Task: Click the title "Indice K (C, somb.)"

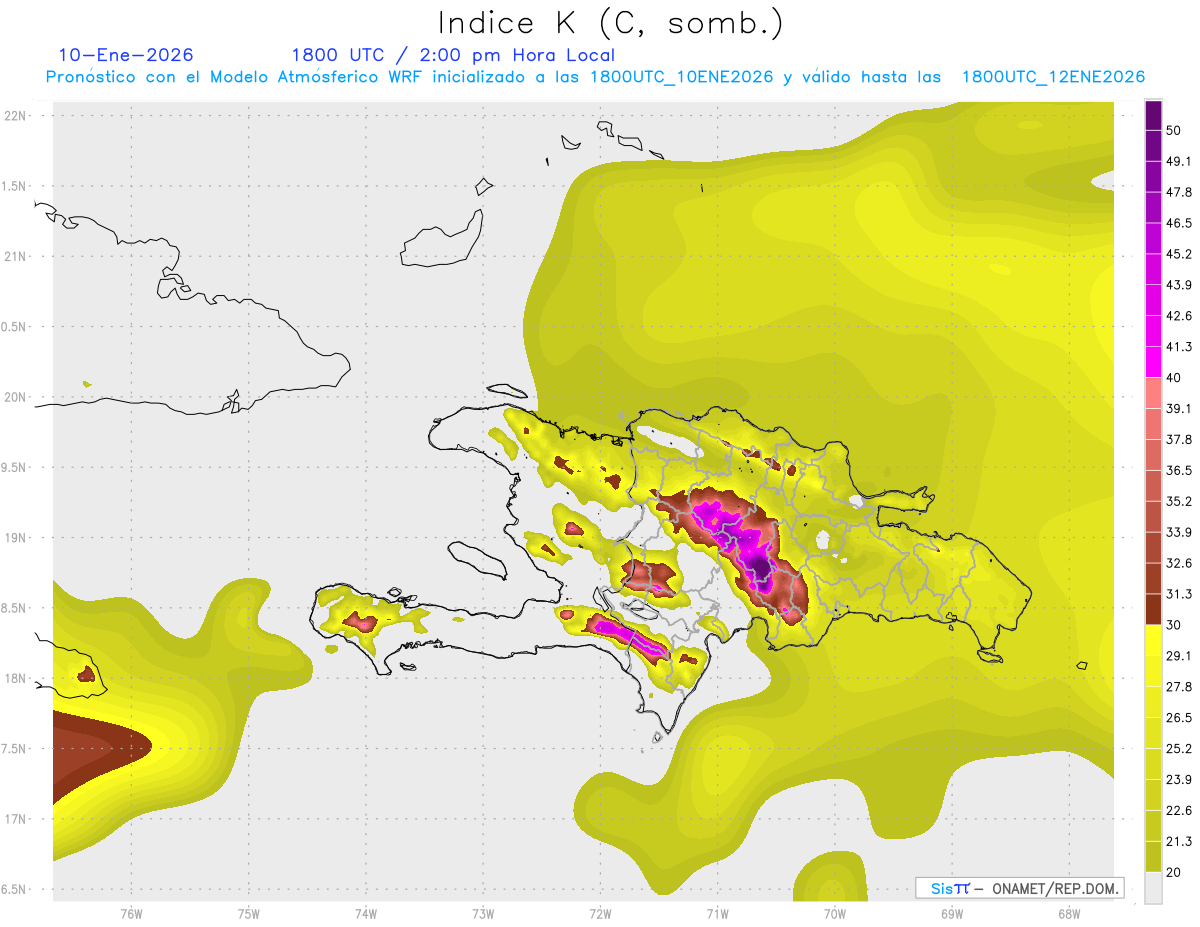Action: pyautogui.click(x=610, y=23)
